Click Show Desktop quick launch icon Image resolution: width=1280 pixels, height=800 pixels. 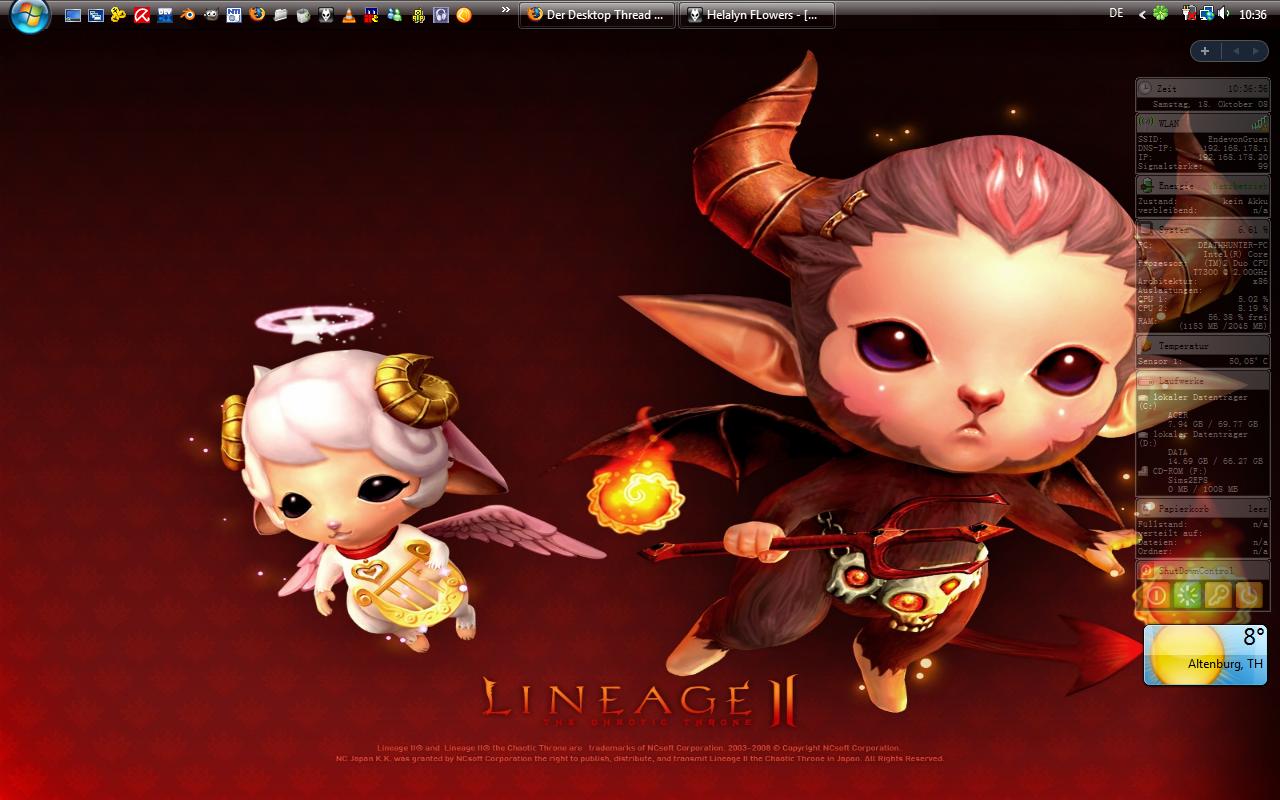pos(73,15)
